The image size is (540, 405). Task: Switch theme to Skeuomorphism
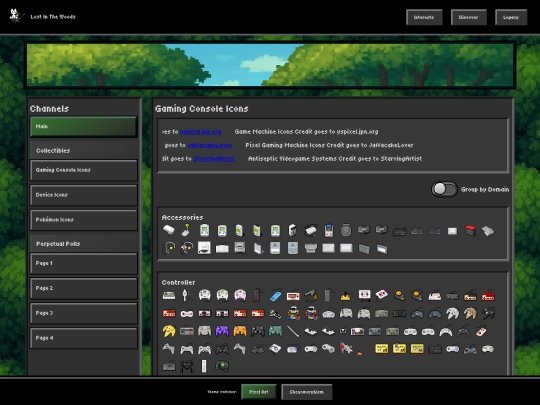click(x=307, y=392)
